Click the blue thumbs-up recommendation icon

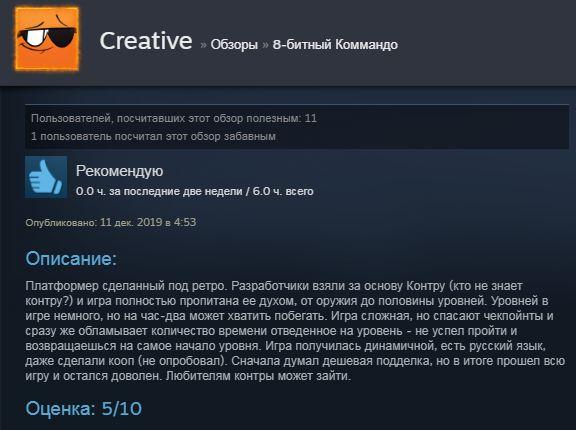[x=46, y=177]
